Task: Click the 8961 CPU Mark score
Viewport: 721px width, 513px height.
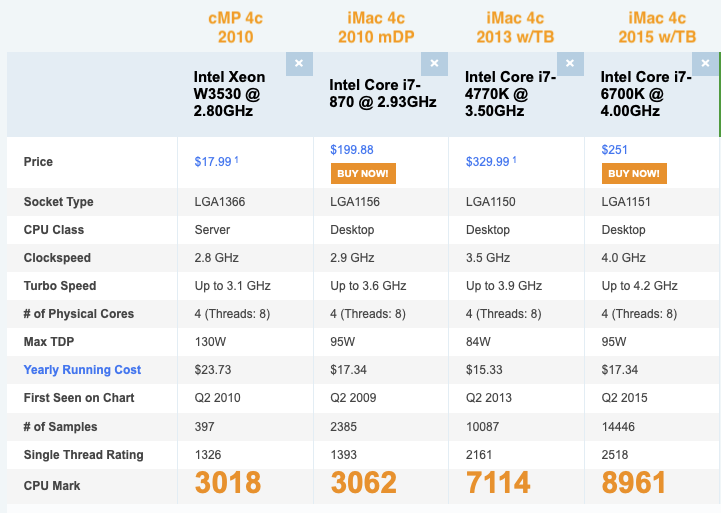Action: 634,483
